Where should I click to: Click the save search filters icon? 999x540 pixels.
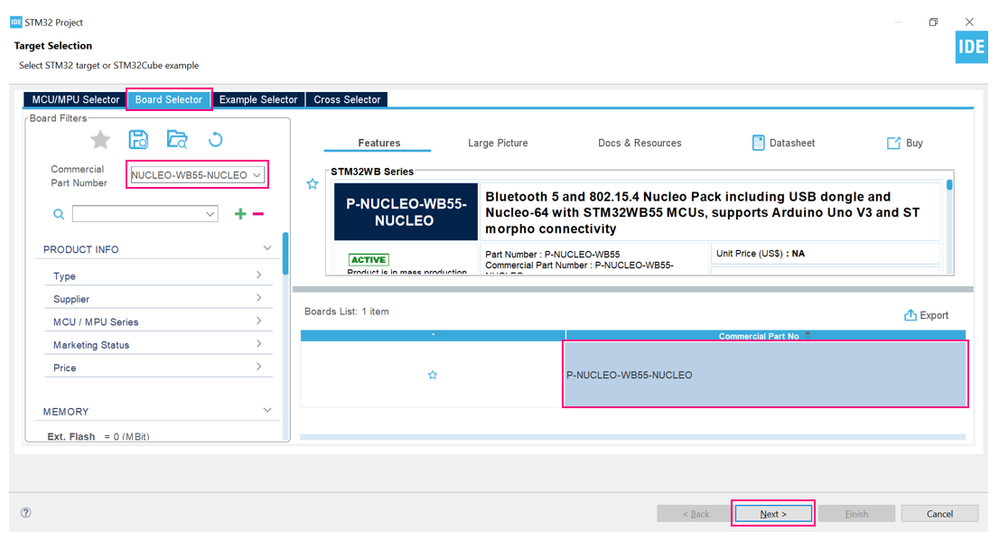point(138,139)
